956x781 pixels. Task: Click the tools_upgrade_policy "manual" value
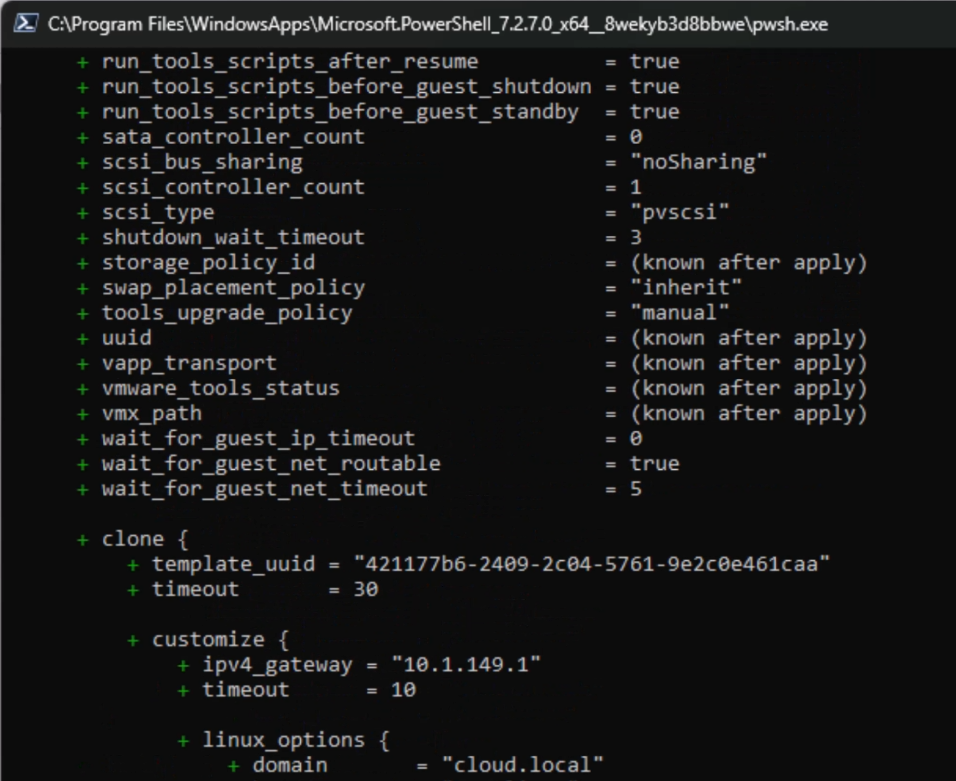(680, 313)
